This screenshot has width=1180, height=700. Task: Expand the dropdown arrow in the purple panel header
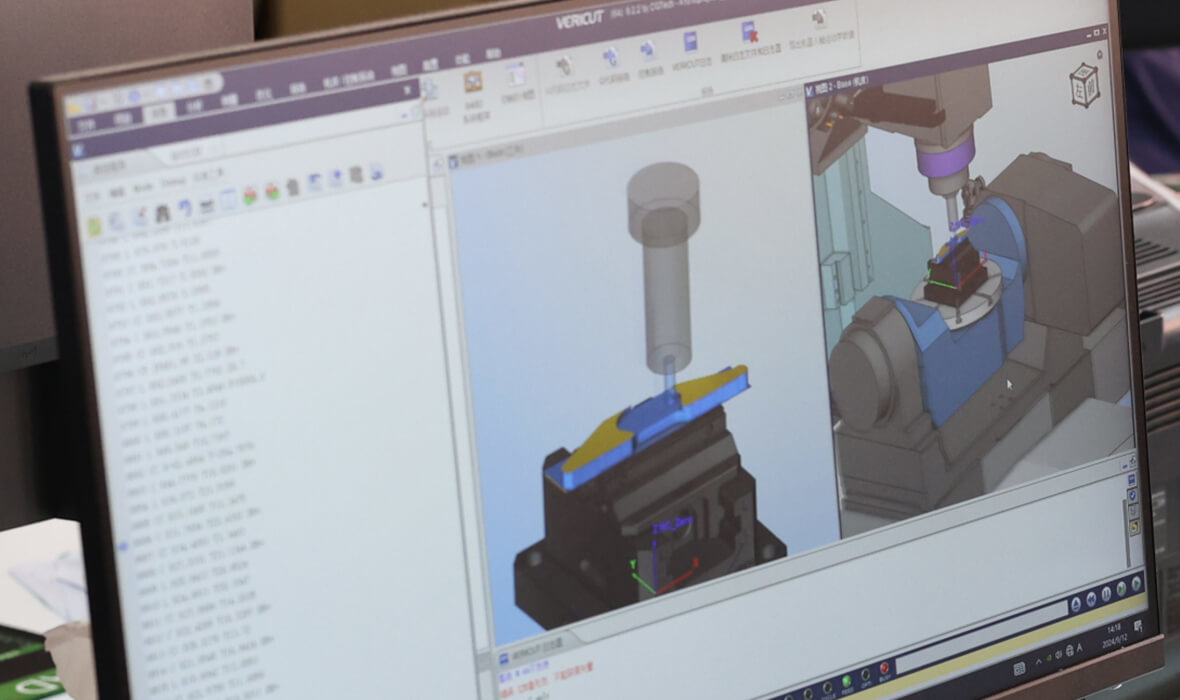point(407,90)
